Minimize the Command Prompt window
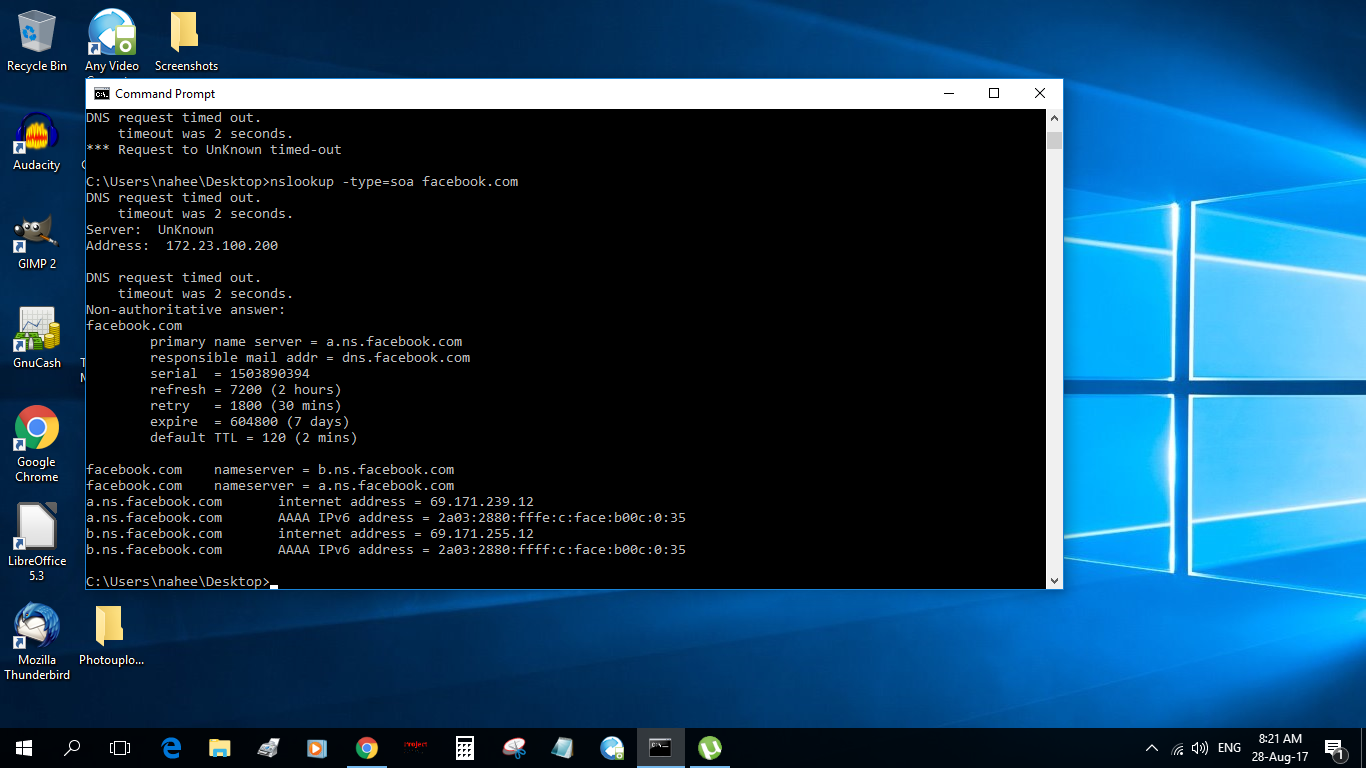This screenshot has width=1366, height=768. coord(948,94)
